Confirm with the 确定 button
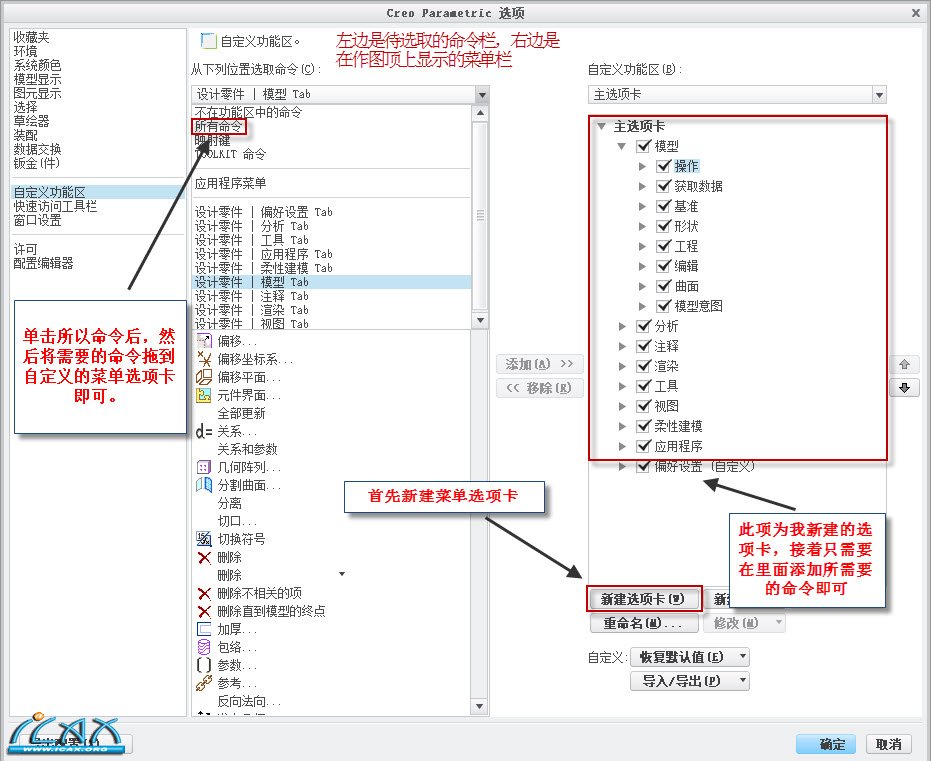Image resolution: width=931 pixels, height=761 pixels. pyautogui.click(x=825, y=744)
